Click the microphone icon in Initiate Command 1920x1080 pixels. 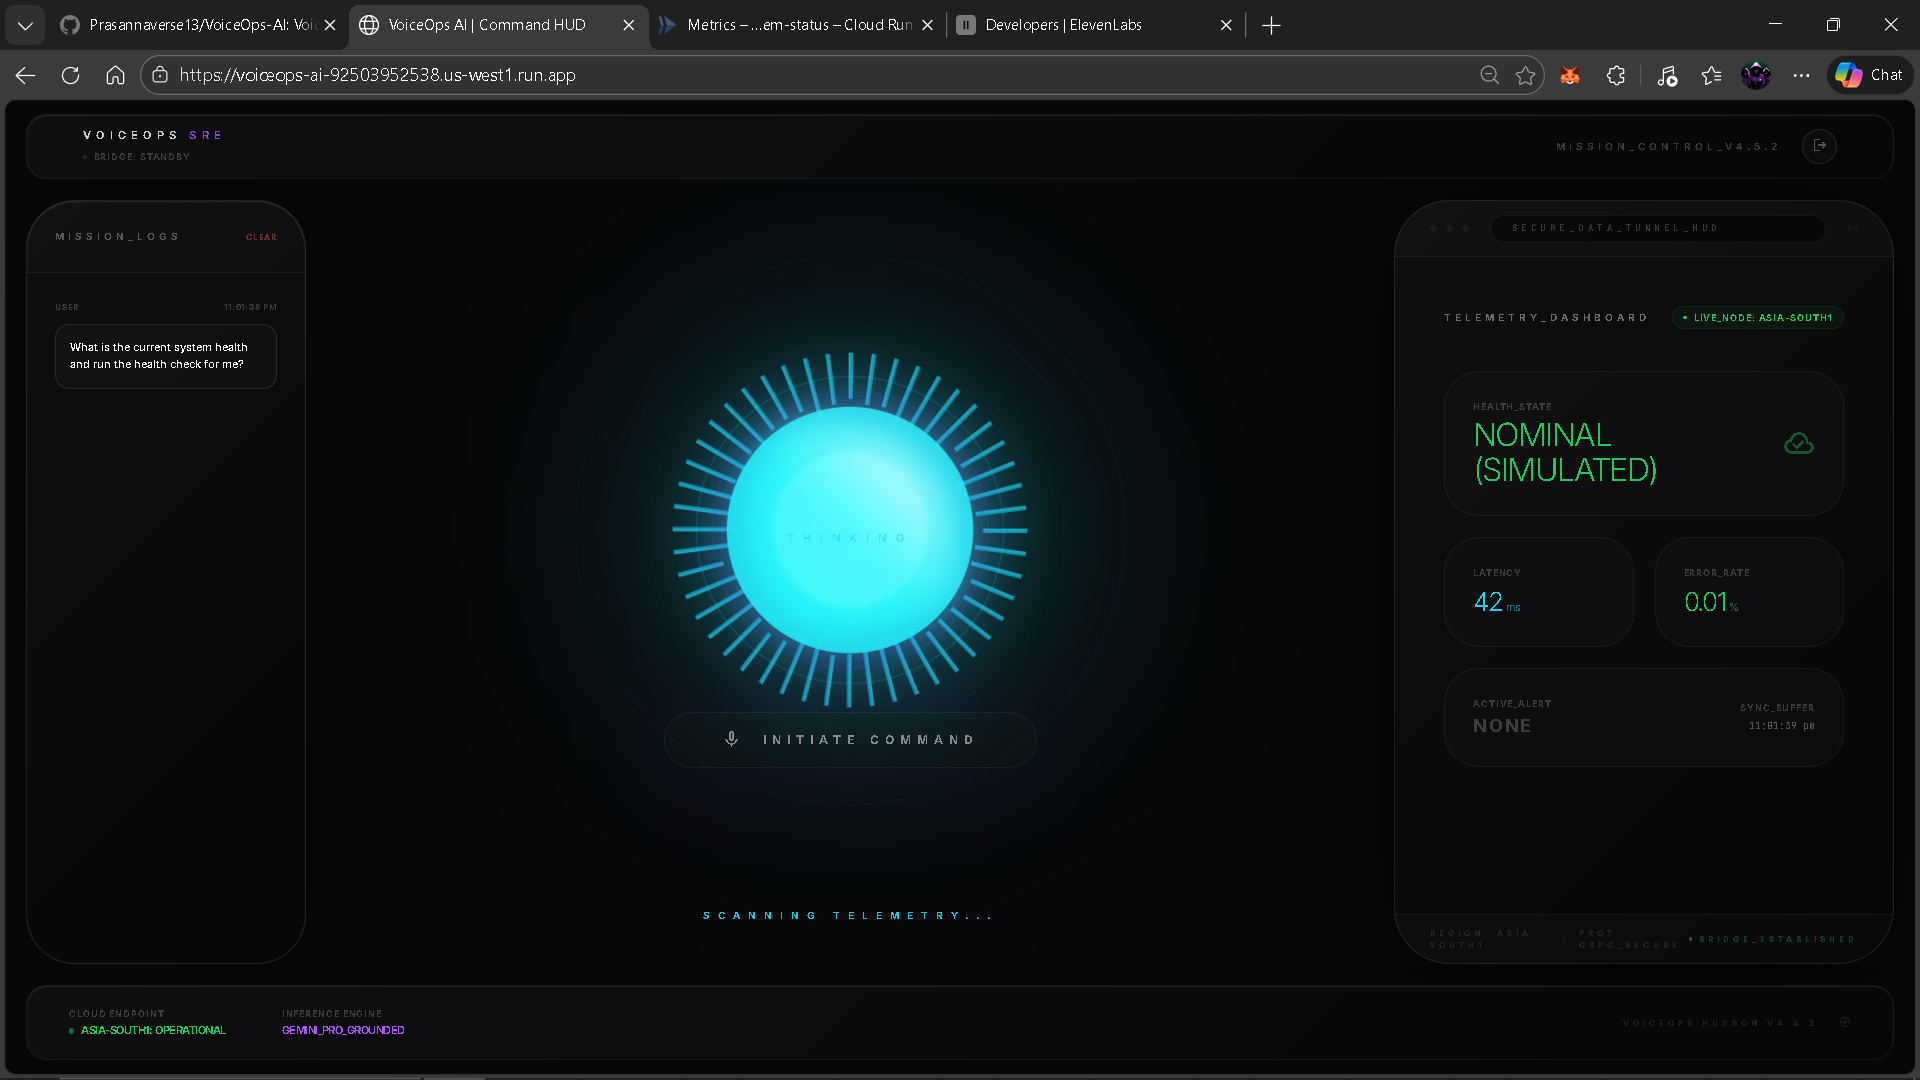[732, 739]
